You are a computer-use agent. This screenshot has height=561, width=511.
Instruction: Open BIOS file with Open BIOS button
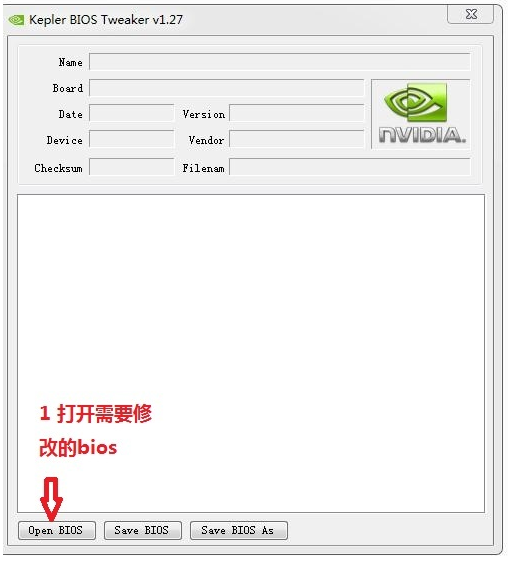coord(57,530)
